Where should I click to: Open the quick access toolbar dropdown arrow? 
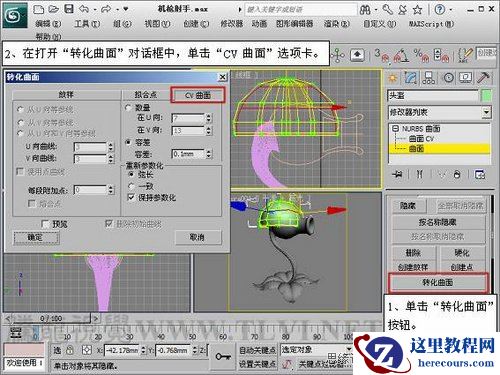click(125, 9)
